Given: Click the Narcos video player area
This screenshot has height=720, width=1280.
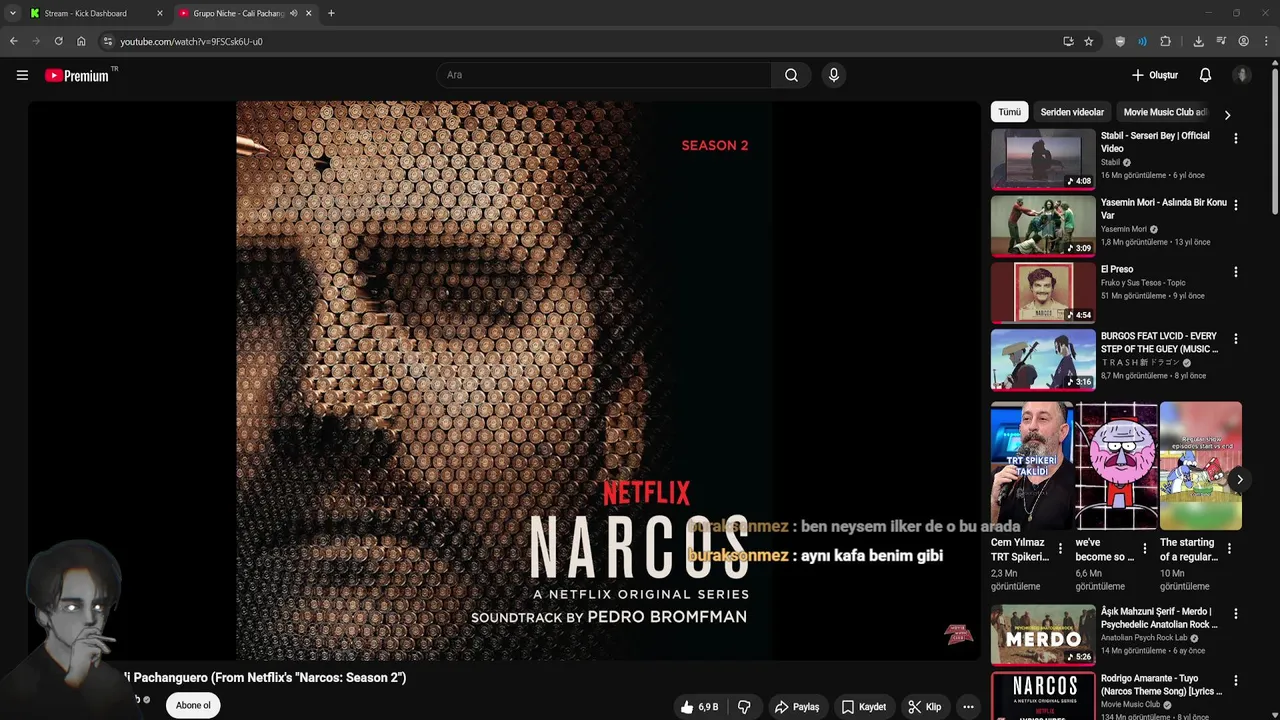Looking at the screenshot, I should coord(504,380).
